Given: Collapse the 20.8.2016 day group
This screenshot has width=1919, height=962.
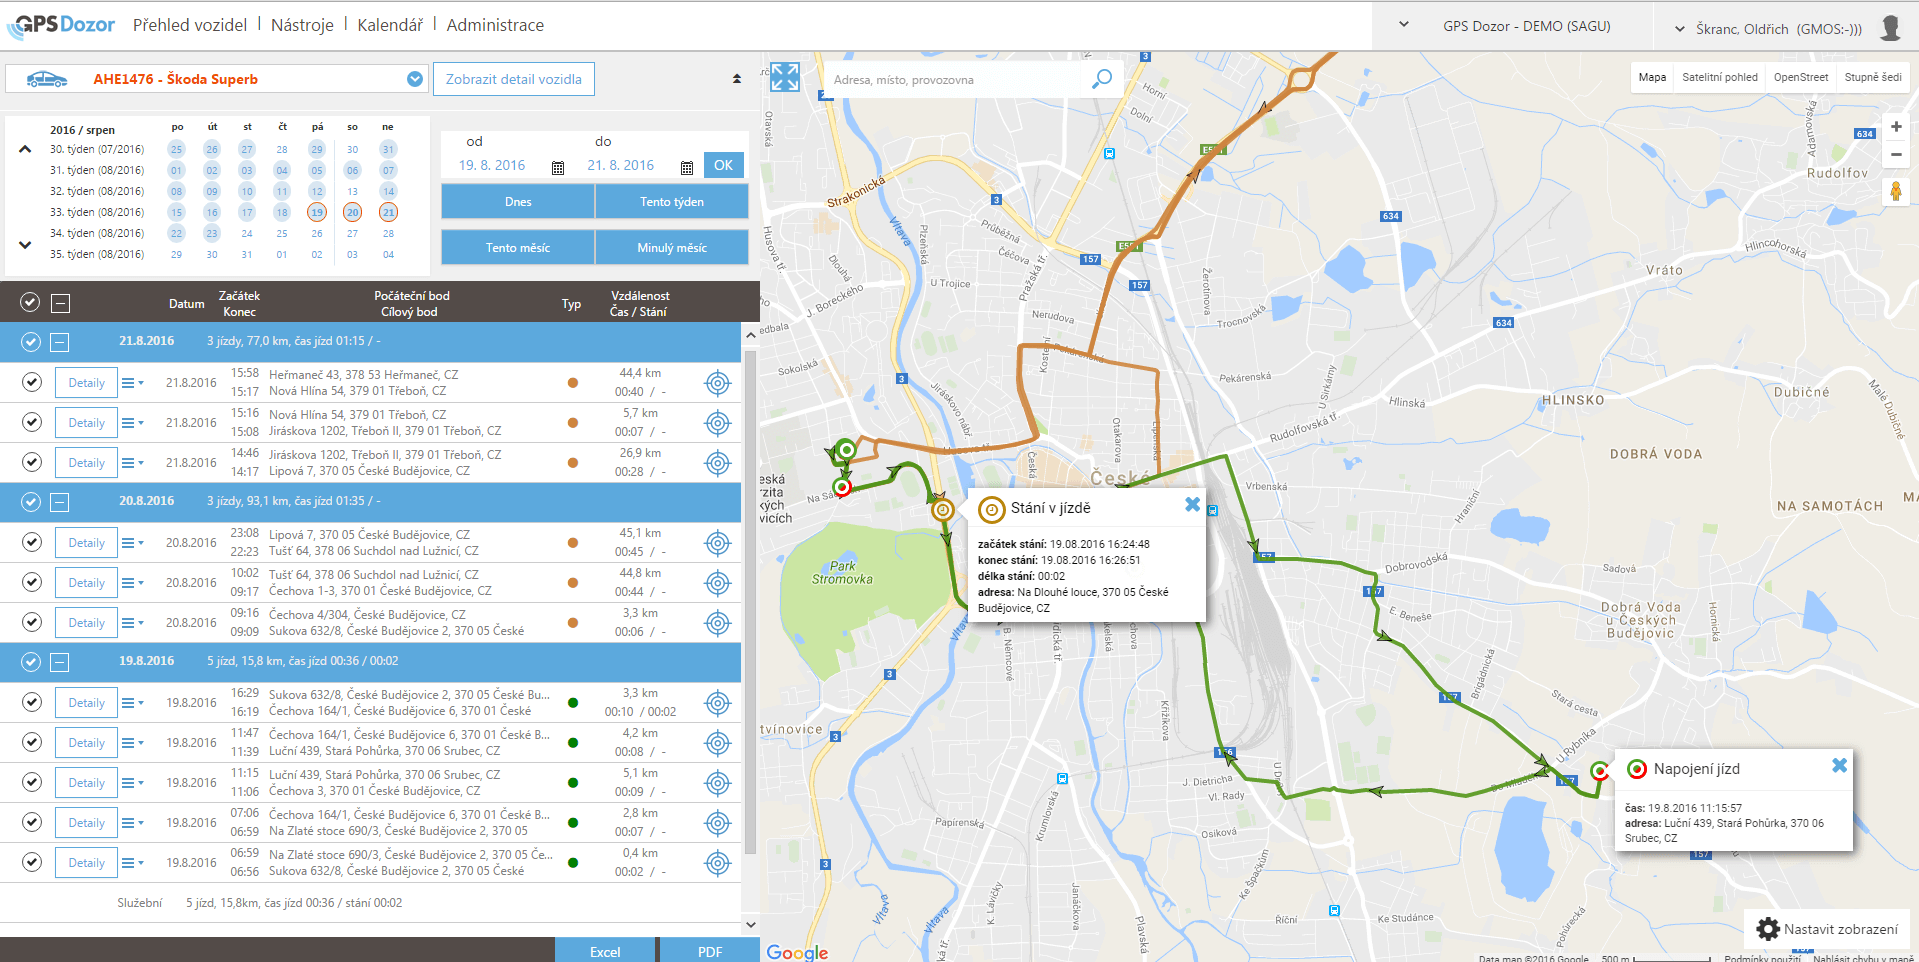Looking at the screenshot, I should tap(60, 502).
